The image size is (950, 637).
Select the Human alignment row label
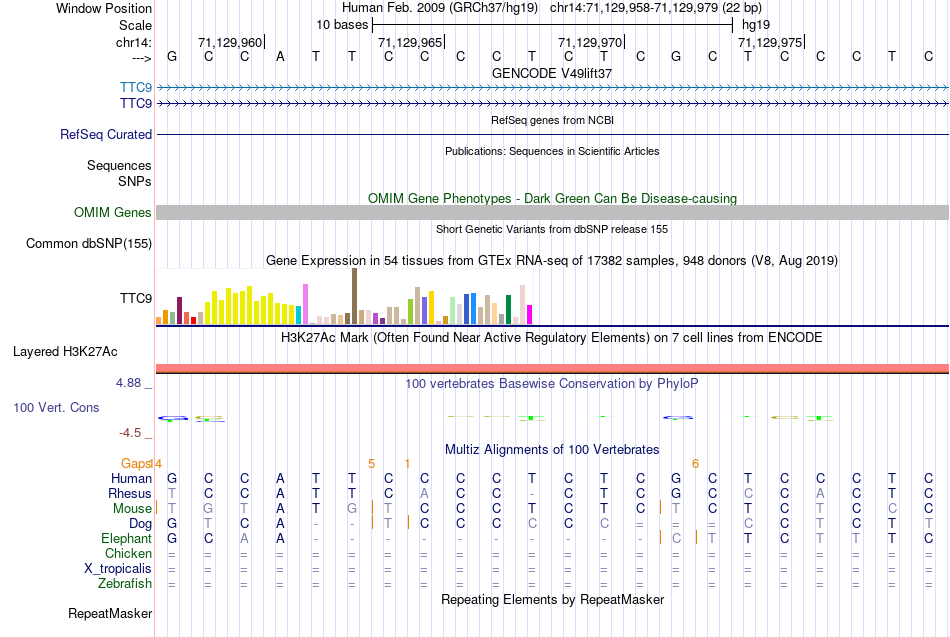pyautogui.click(x=131, y=478)
